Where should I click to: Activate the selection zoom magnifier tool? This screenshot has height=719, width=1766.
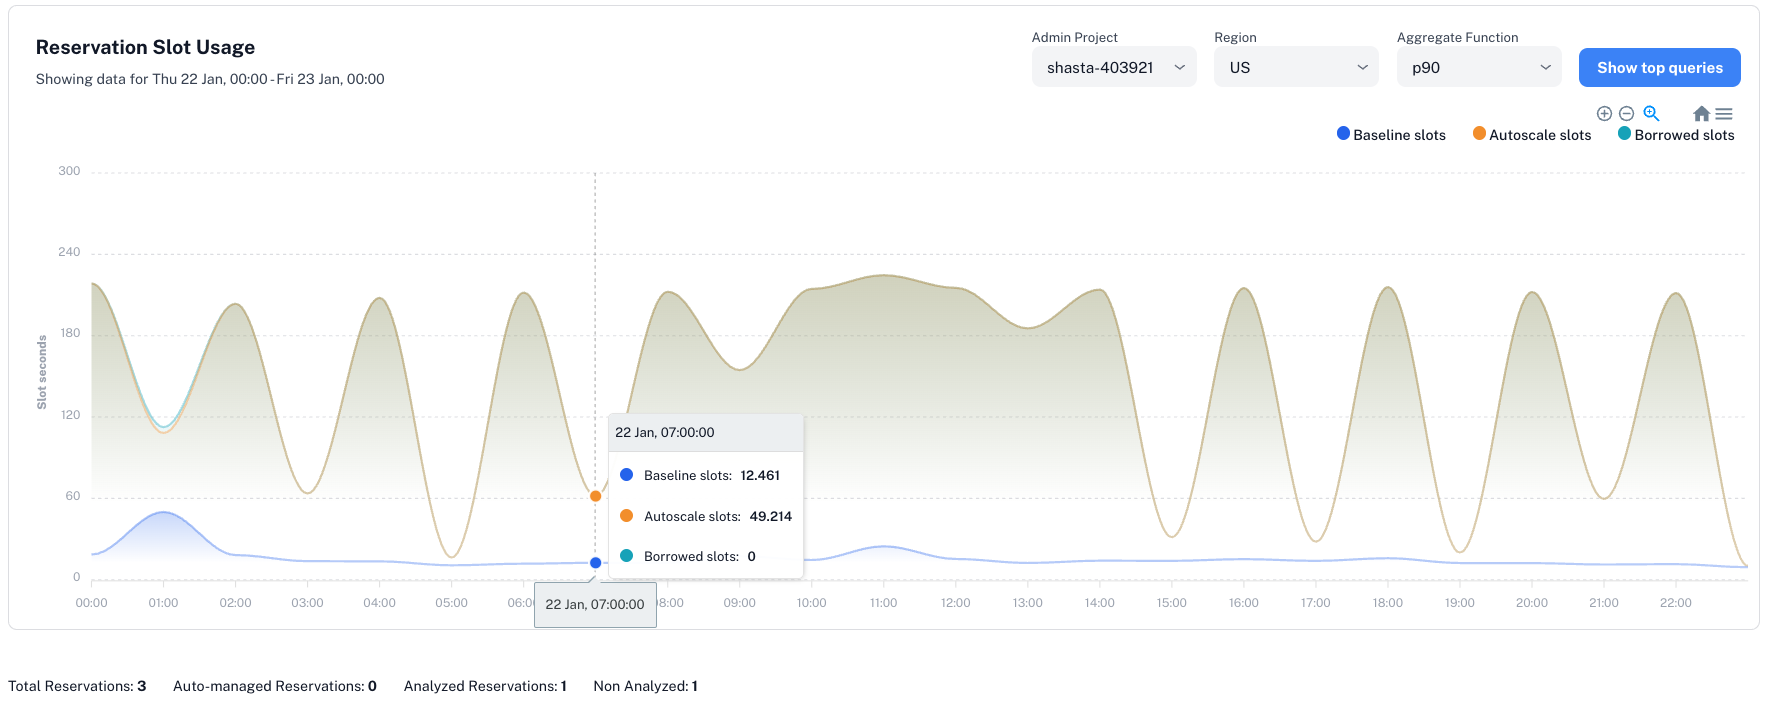(1651, 114)
